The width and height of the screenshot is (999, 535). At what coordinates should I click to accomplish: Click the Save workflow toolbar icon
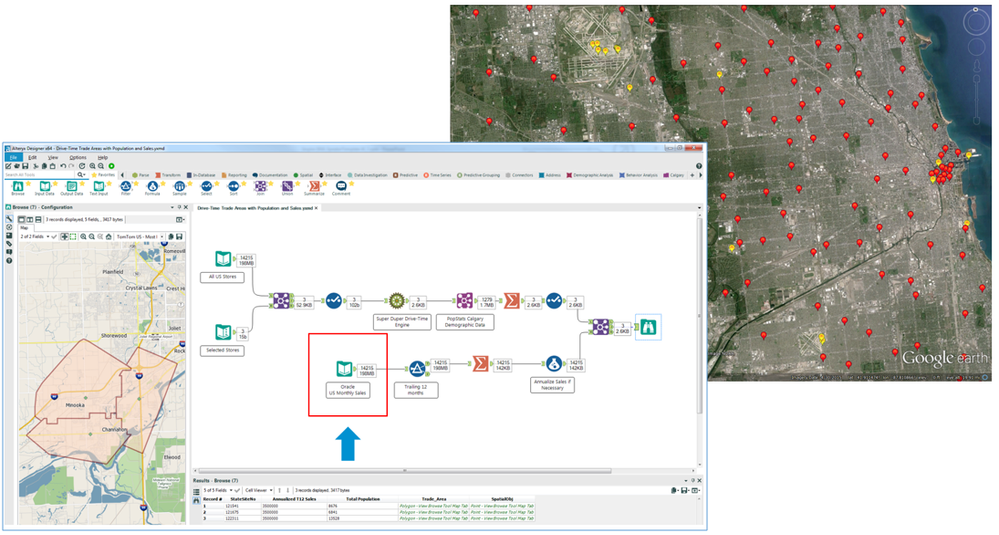coord(25,166)
